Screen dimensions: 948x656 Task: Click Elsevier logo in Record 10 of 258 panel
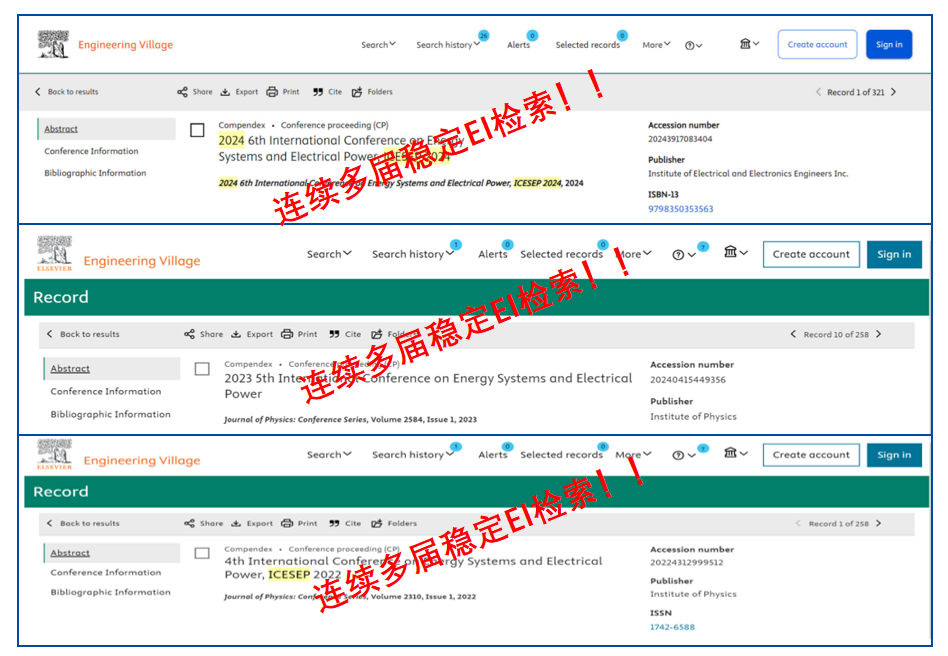pos(54,253)
